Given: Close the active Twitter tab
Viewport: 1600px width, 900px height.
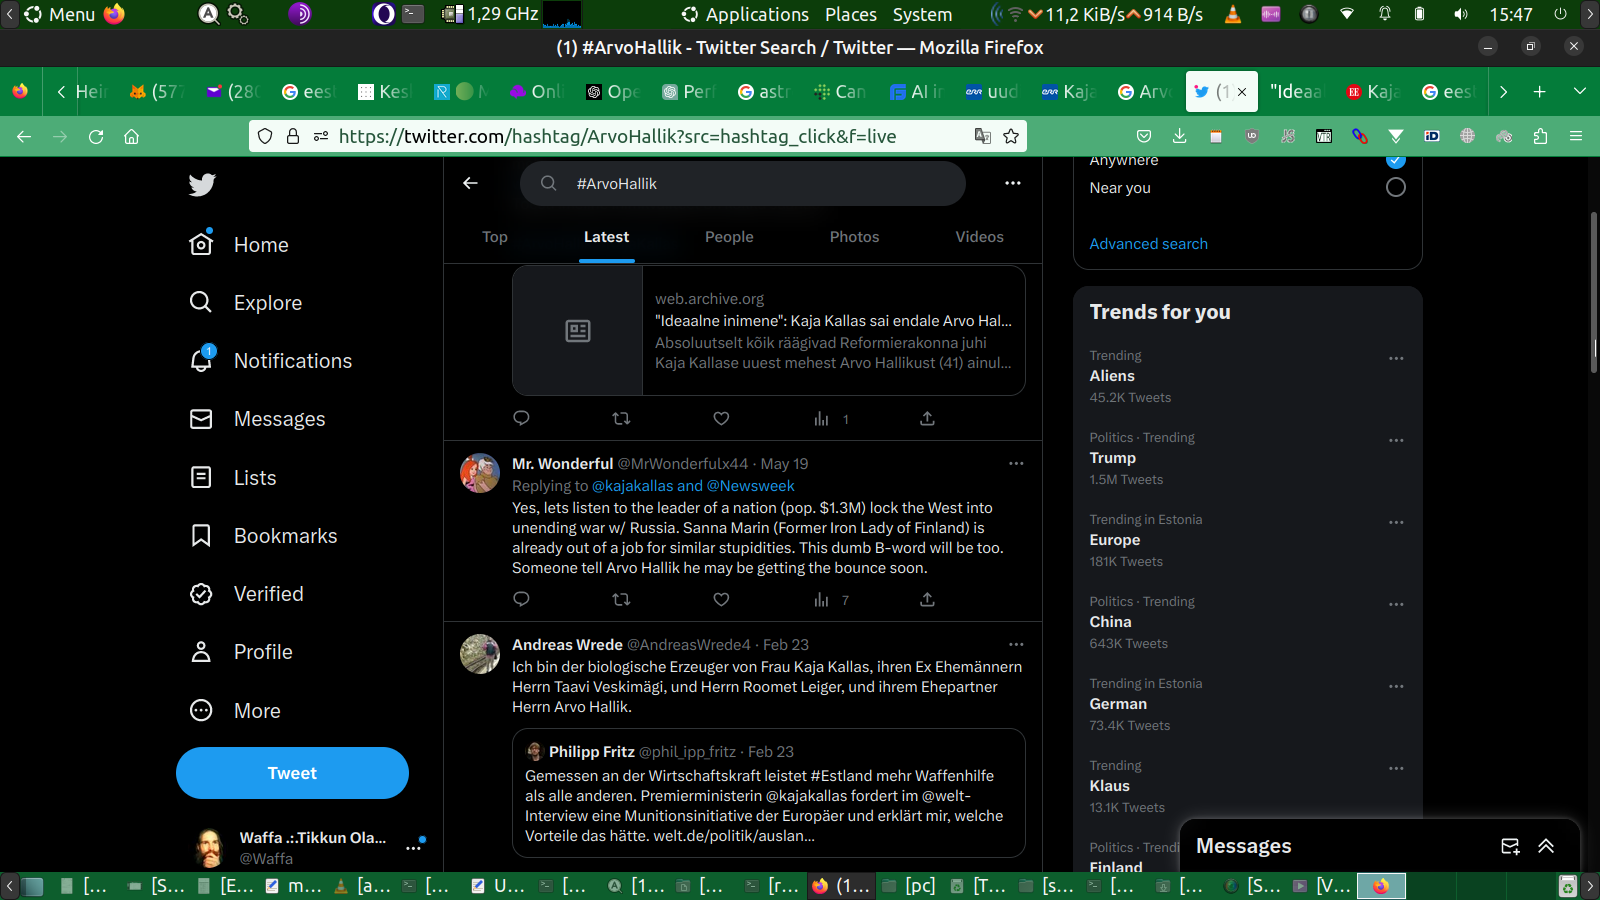Looking at the screenshot, I should (1242, 92).
